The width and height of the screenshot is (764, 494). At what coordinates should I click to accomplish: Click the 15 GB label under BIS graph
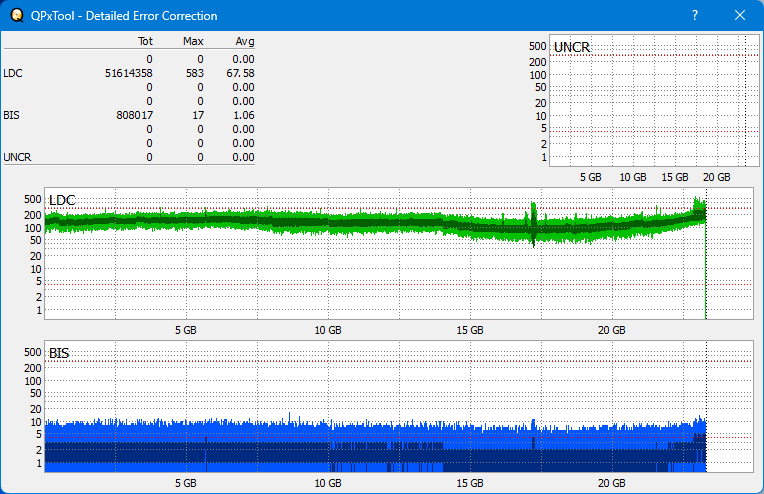click(x=470, y=483)
